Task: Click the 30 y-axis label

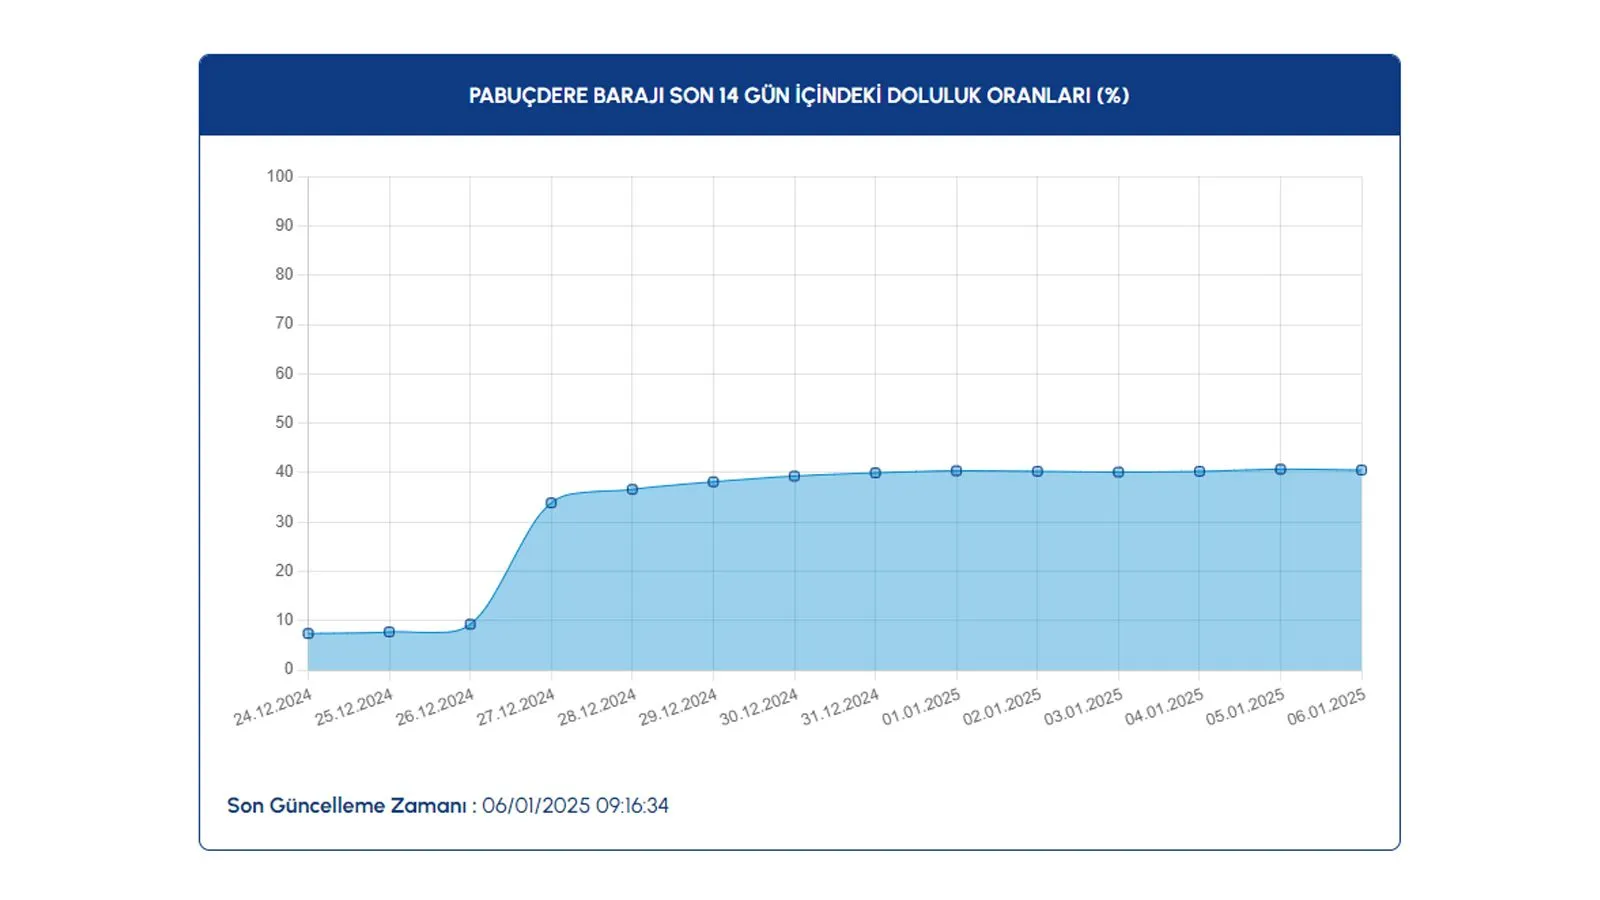Action: pyautogui.click(x=284, y=522)
